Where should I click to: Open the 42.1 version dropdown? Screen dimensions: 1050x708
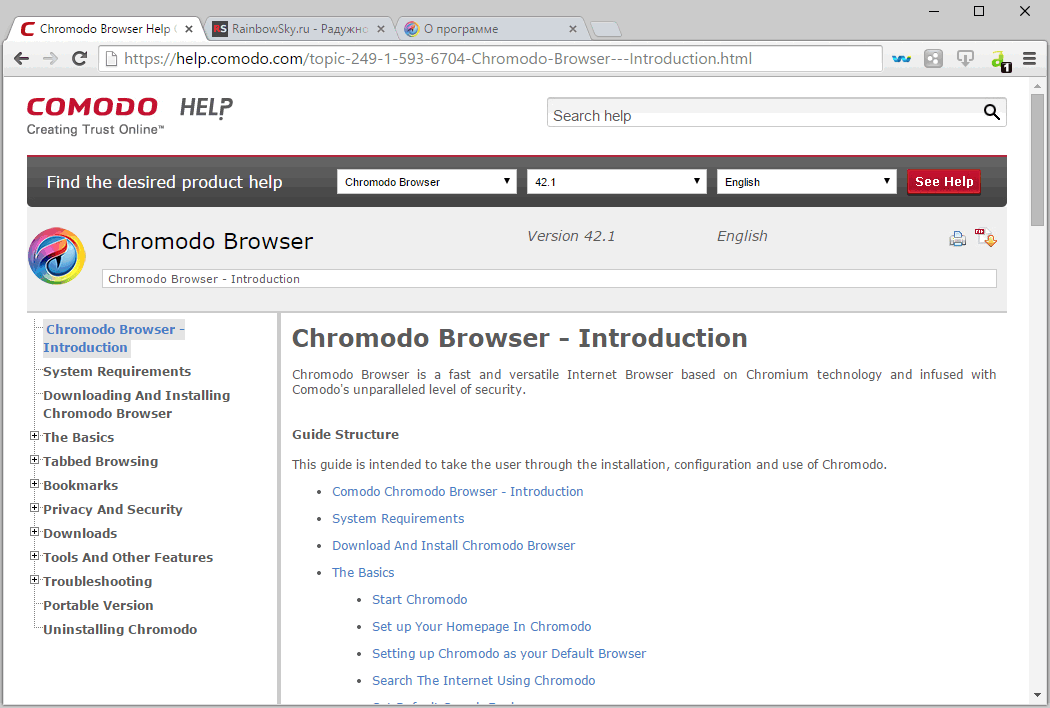(617, 182)
